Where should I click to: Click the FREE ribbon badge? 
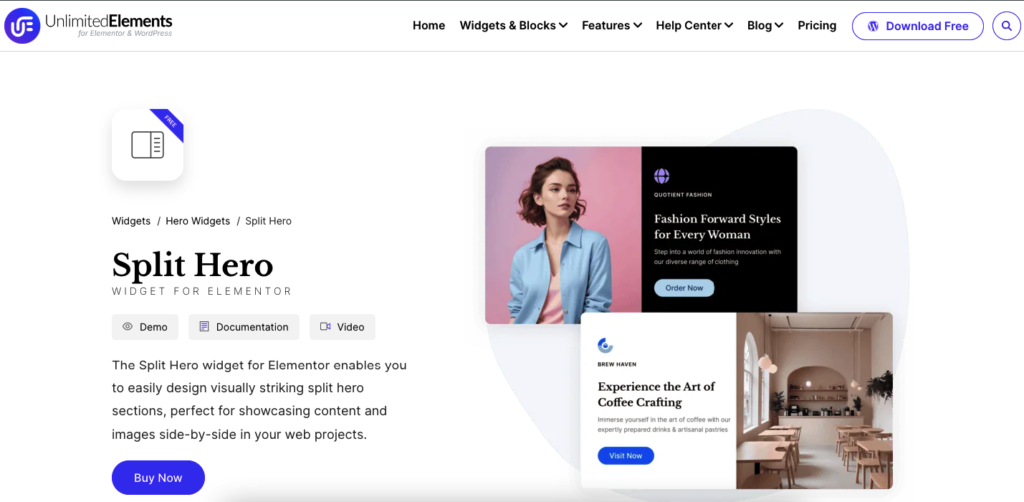(169, 123)
